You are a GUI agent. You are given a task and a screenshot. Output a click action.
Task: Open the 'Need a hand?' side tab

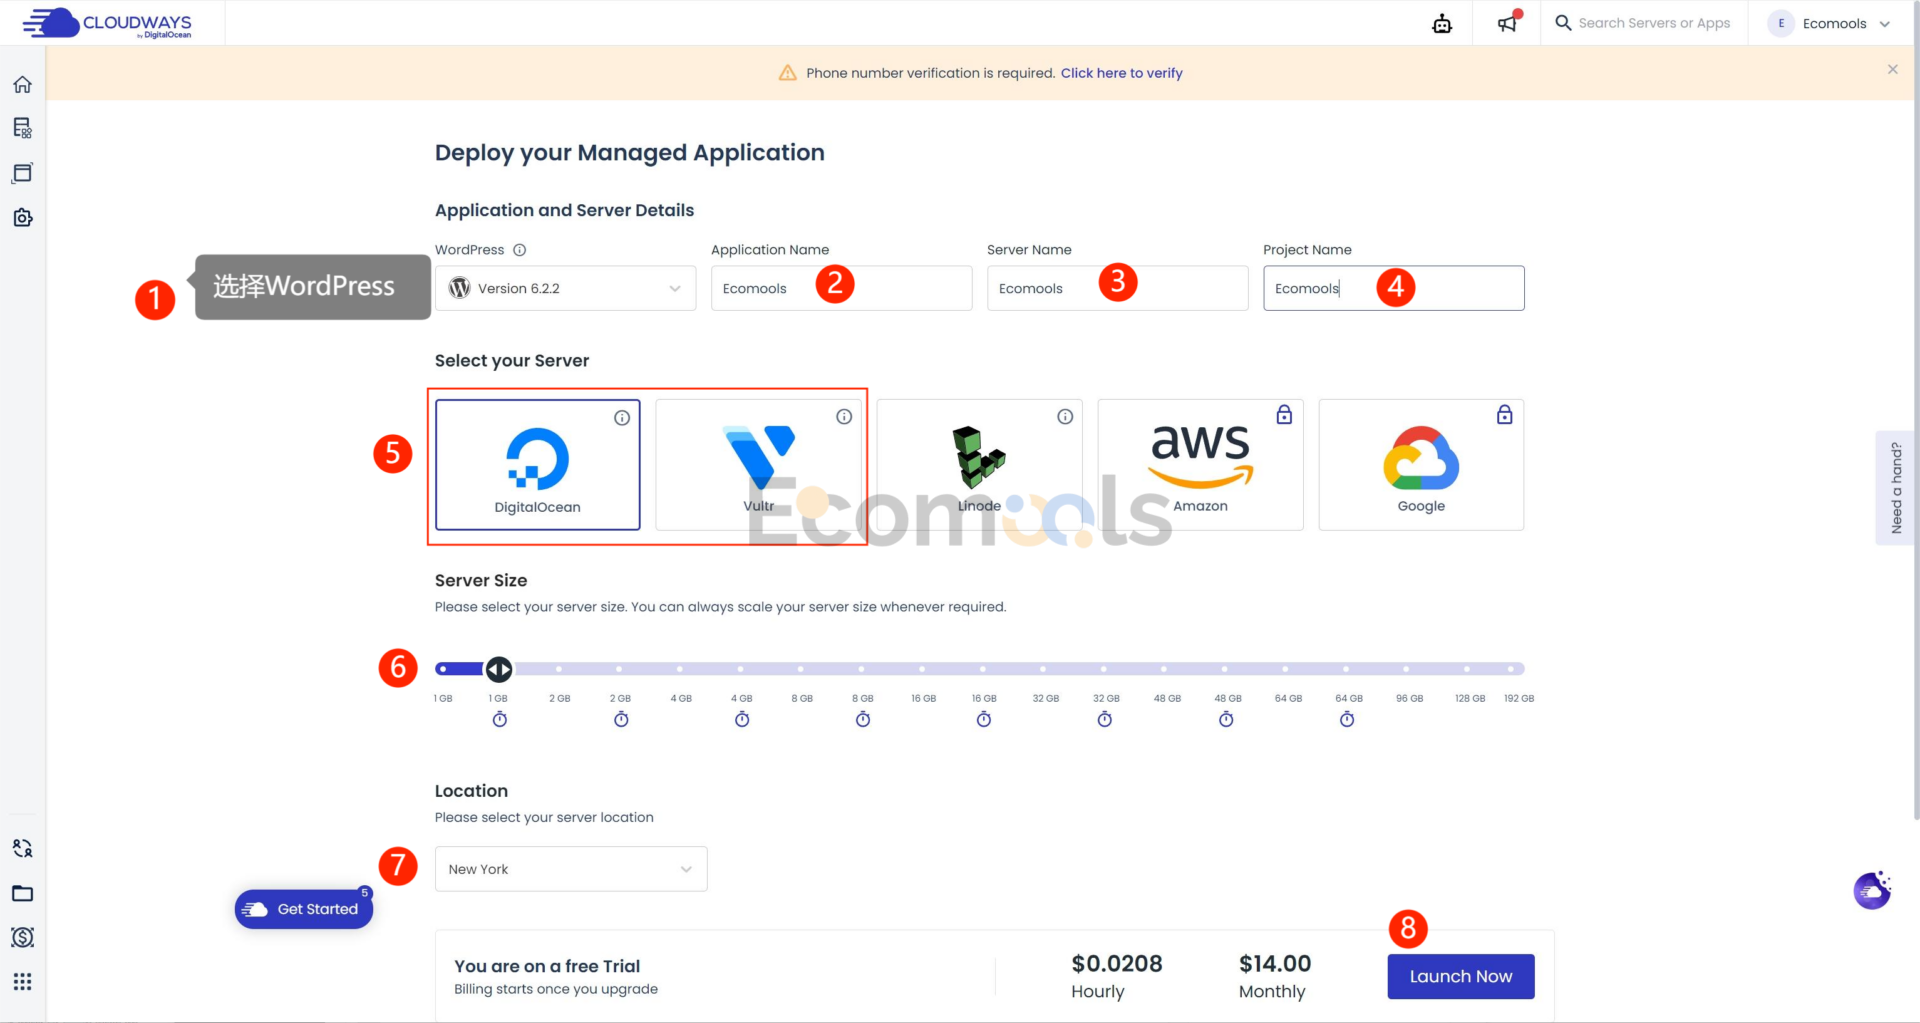(1895, 488)
